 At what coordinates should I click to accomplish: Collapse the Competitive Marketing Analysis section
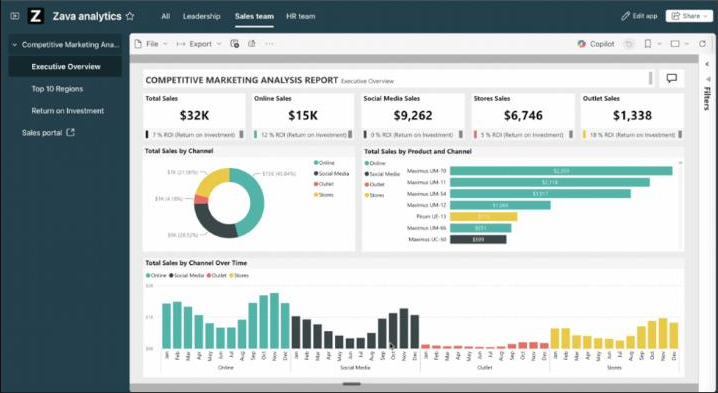click(15, 45)
